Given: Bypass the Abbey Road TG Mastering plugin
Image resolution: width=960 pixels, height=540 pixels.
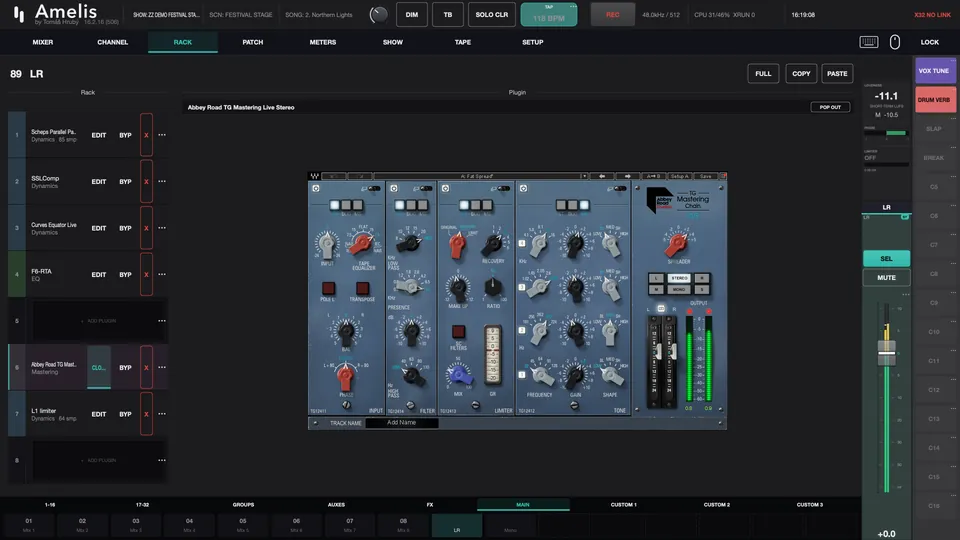Looking at the screenshot, I should [126, 367].
